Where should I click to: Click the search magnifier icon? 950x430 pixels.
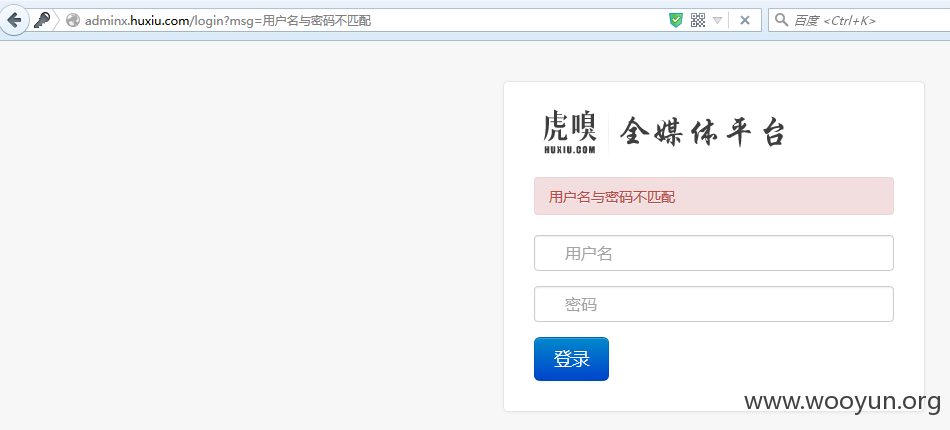(x=782, y=20)
